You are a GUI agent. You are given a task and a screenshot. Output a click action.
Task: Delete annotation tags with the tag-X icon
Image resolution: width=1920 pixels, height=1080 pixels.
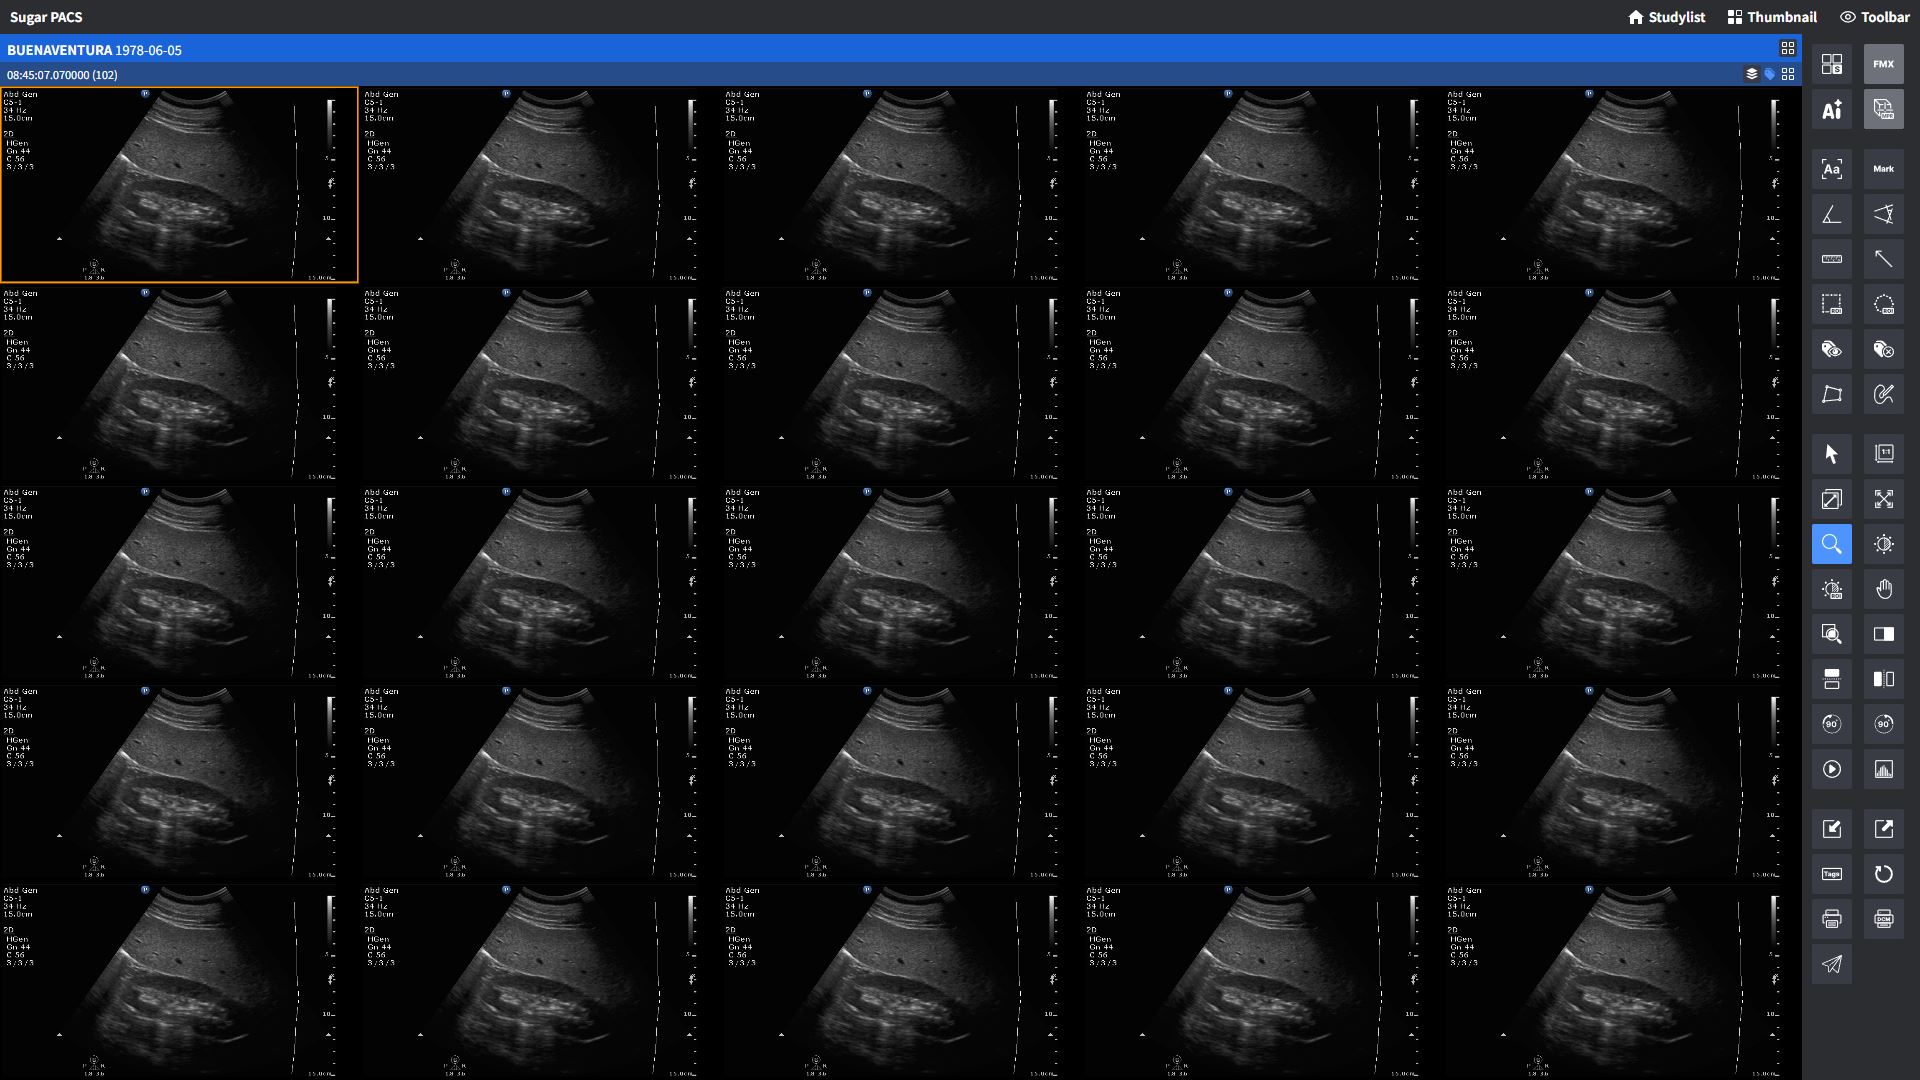tap(1883, 349)
